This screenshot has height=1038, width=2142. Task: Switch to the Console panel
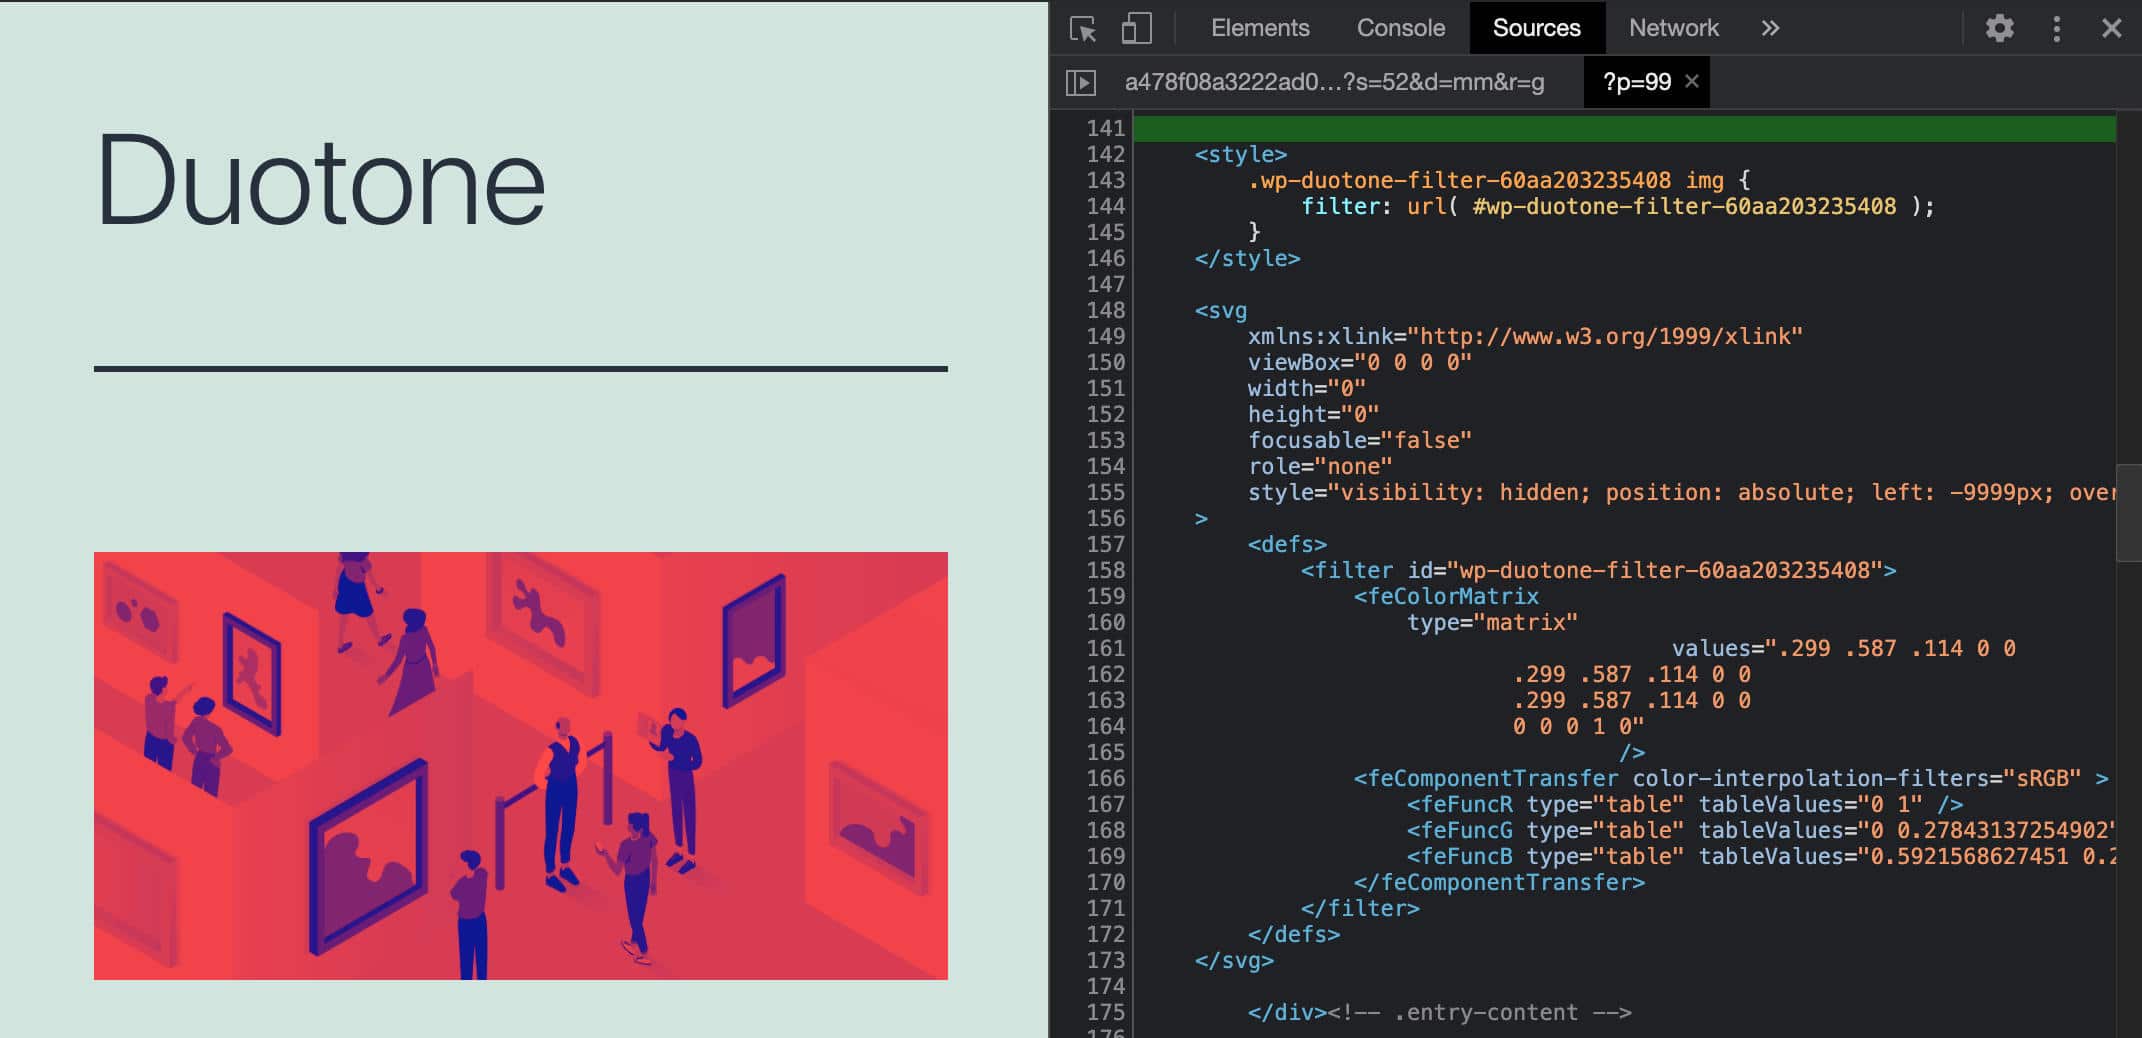pyautogui.click(x=1400, y=28)
